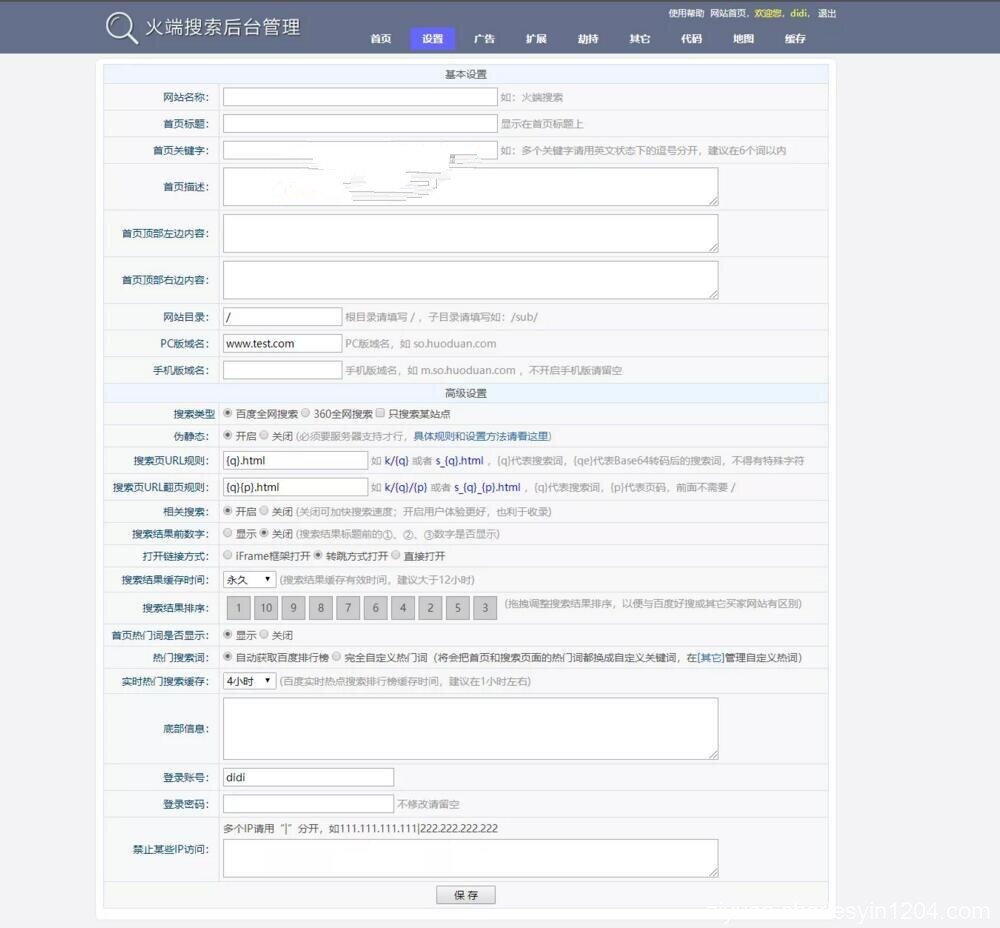This screenshot has height=928, width=1000.
Task: Open the 广告 management tab
Action: point(484,38)
